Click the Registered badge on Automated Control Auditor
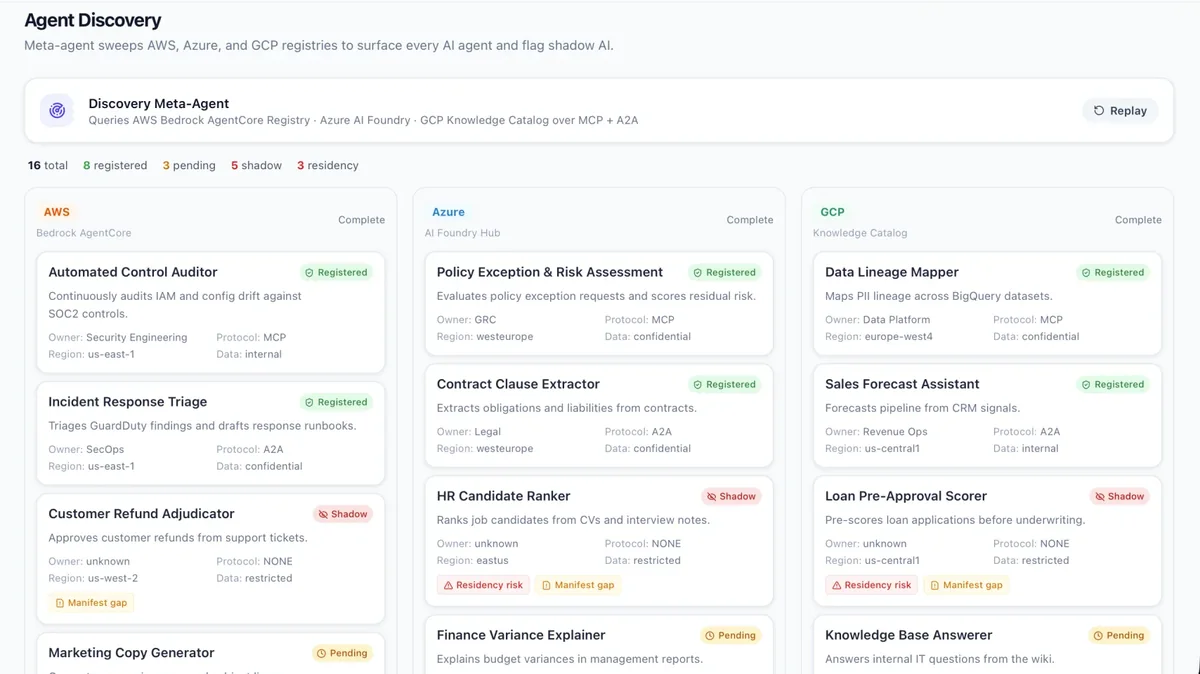 click(x=337, y=272)
